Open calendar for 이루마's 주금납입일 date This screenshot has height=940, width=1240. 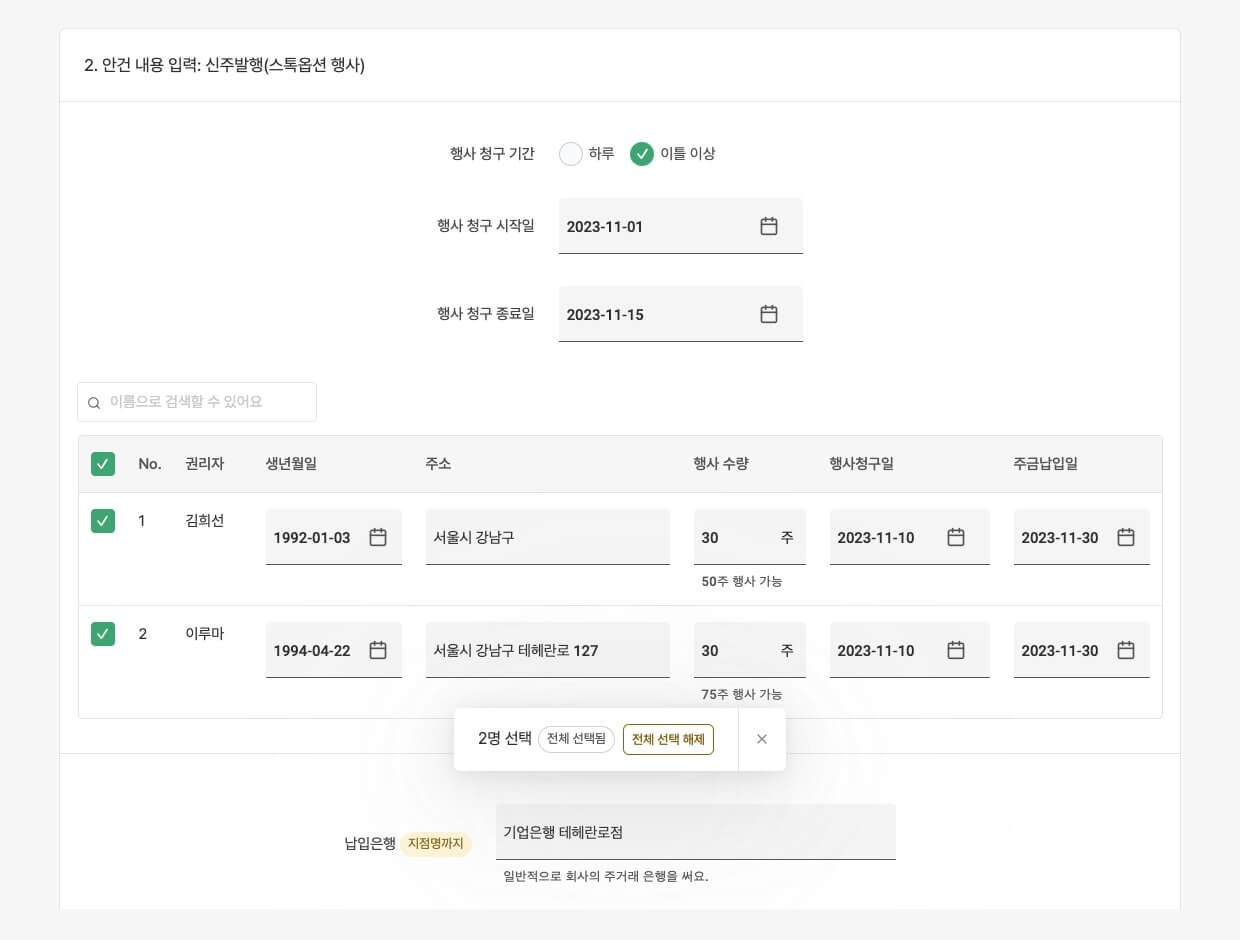1126,650
